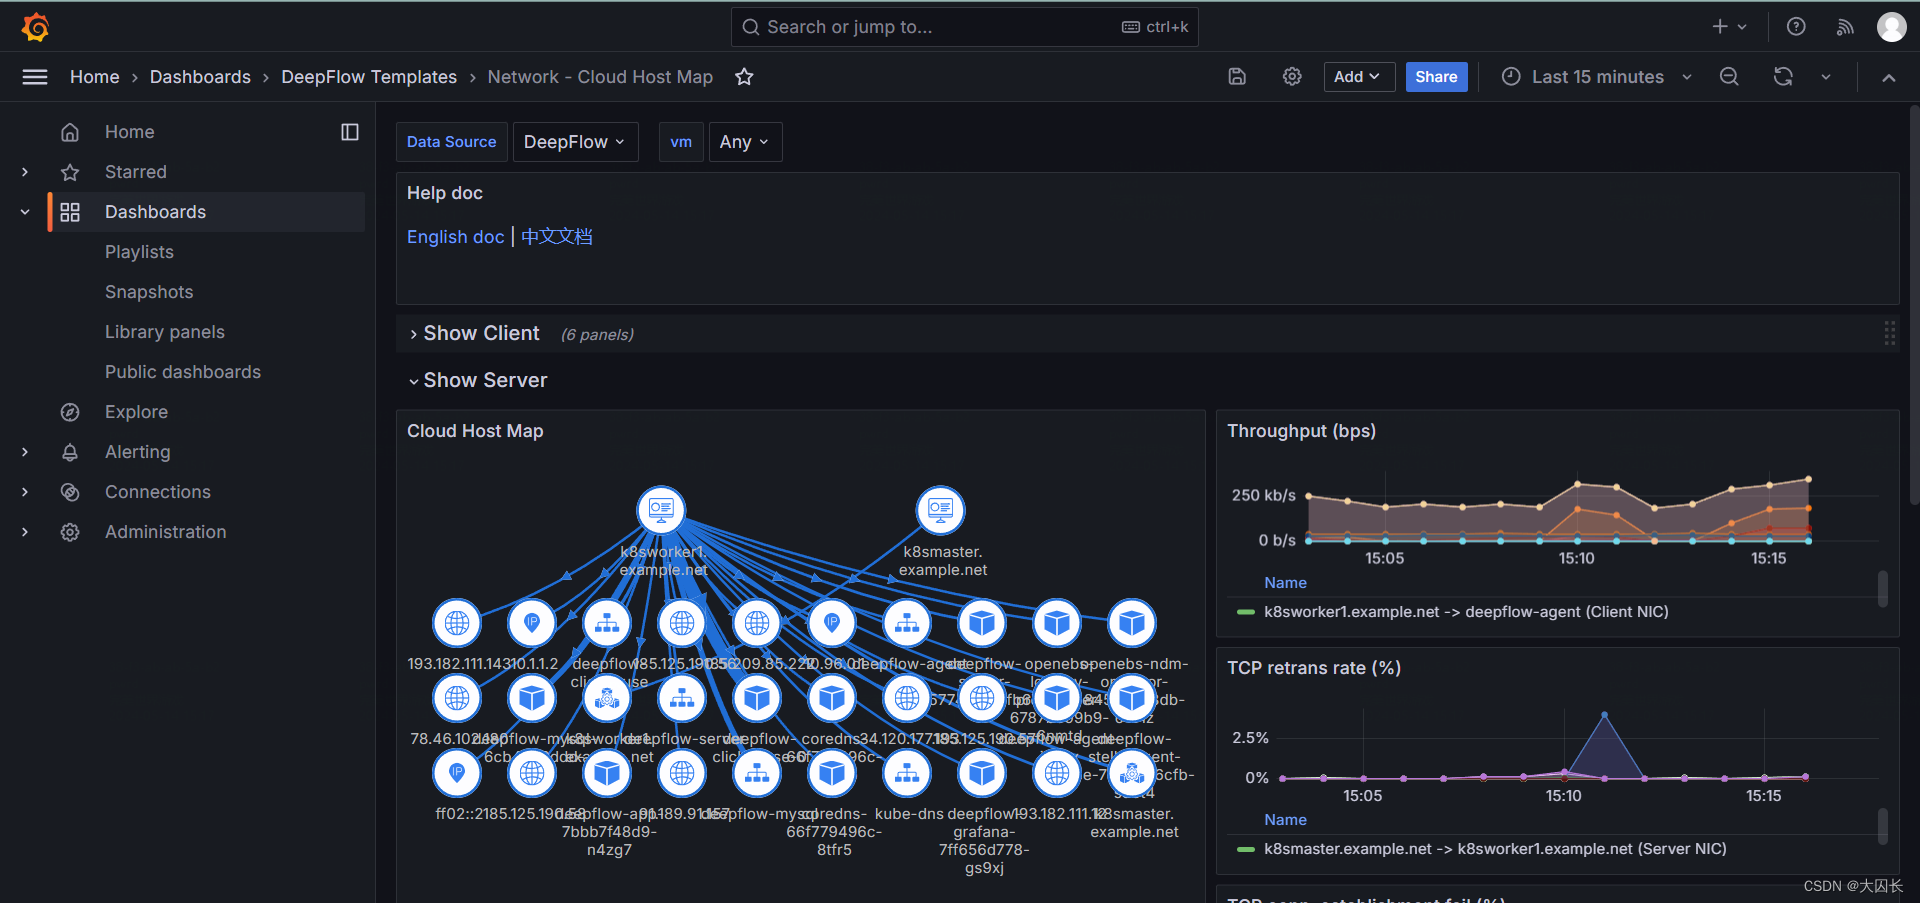This screenshot has width=1920, height=903.
Task: Open Playlists in sidebar
Action: [x=139, y=252]
